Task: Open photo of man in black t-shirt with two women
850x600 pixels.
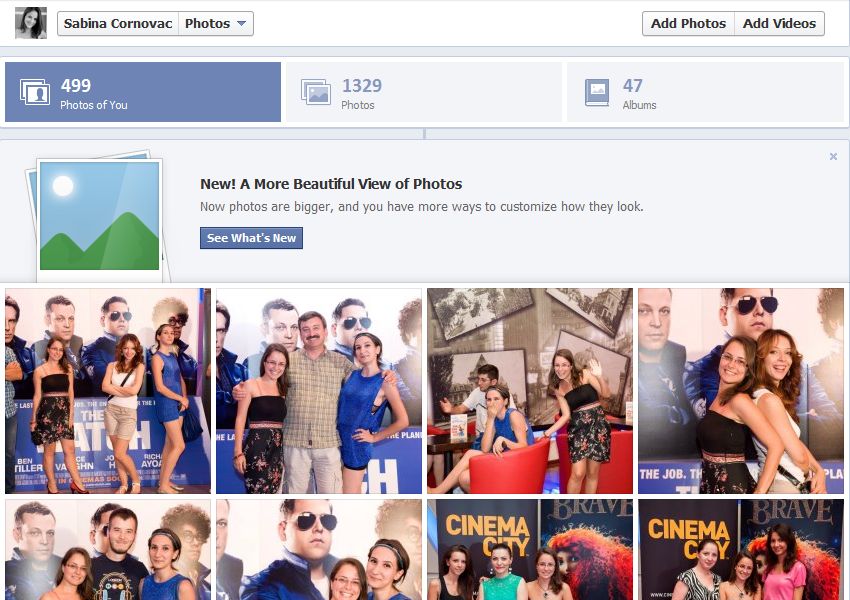Action: click(x=108, y=550)
